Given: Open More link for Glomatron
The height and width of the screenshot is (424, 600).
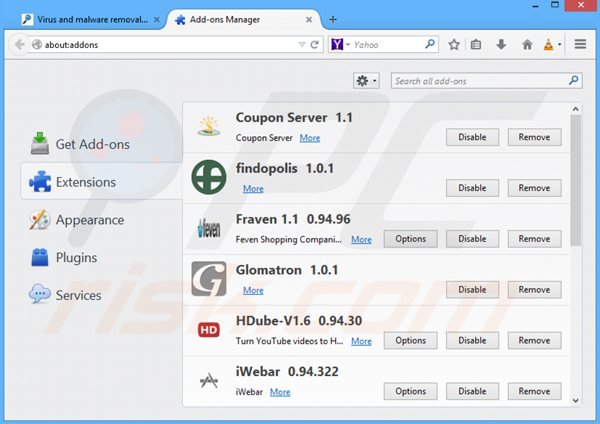Looking at the screenshot, I should coord(253,290).
